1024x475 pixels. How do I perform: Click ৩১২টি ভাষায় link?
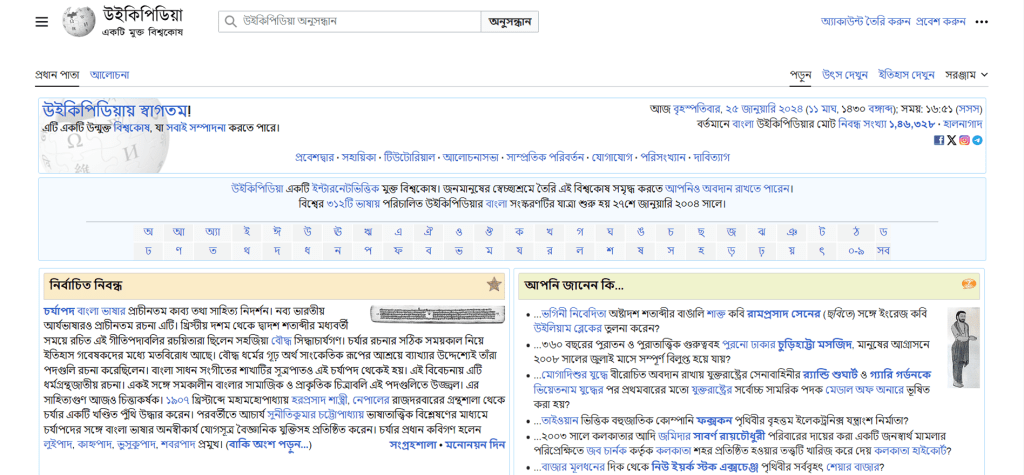(354, 203)
